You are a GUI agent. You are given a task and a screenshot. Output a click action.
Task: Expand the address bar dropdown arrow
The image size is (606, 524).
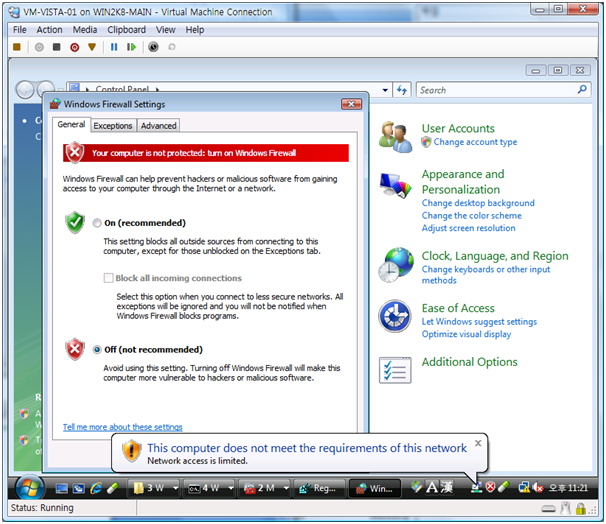click(x=385, y=90)
